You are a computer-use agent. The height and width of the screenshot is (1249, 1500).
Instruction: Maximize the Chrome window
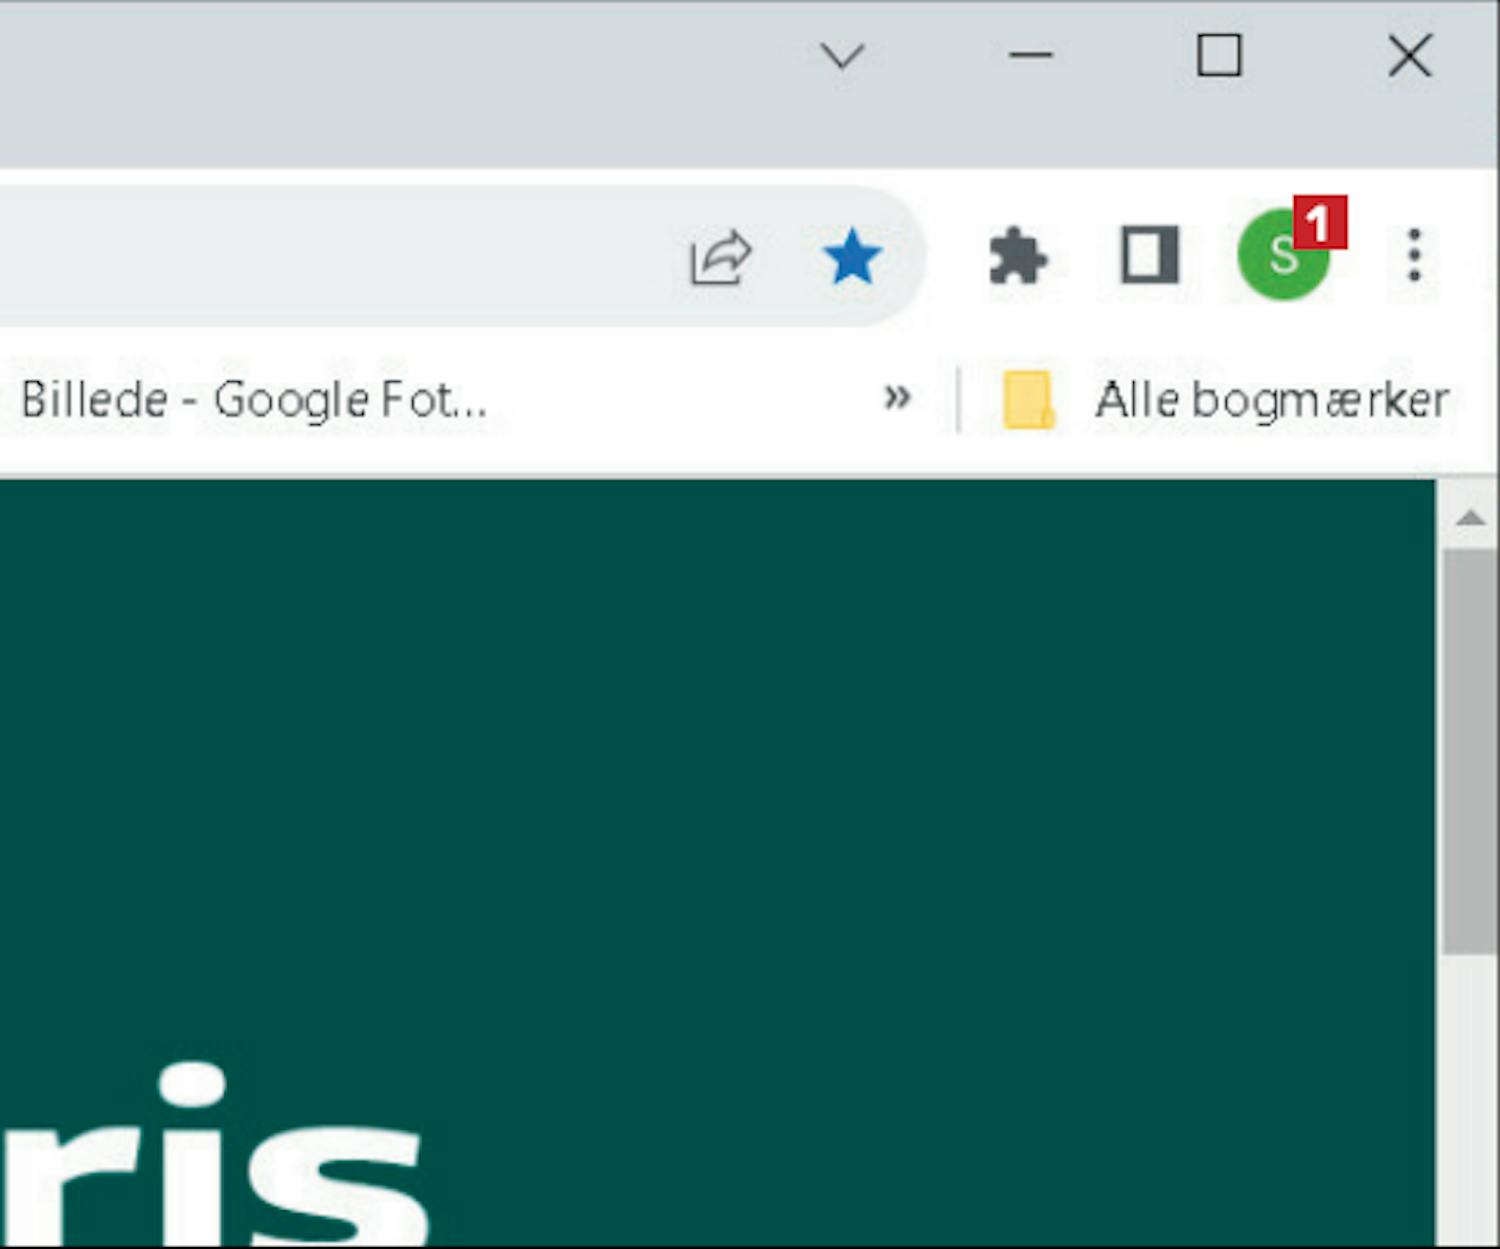[x=1219, y=55]
